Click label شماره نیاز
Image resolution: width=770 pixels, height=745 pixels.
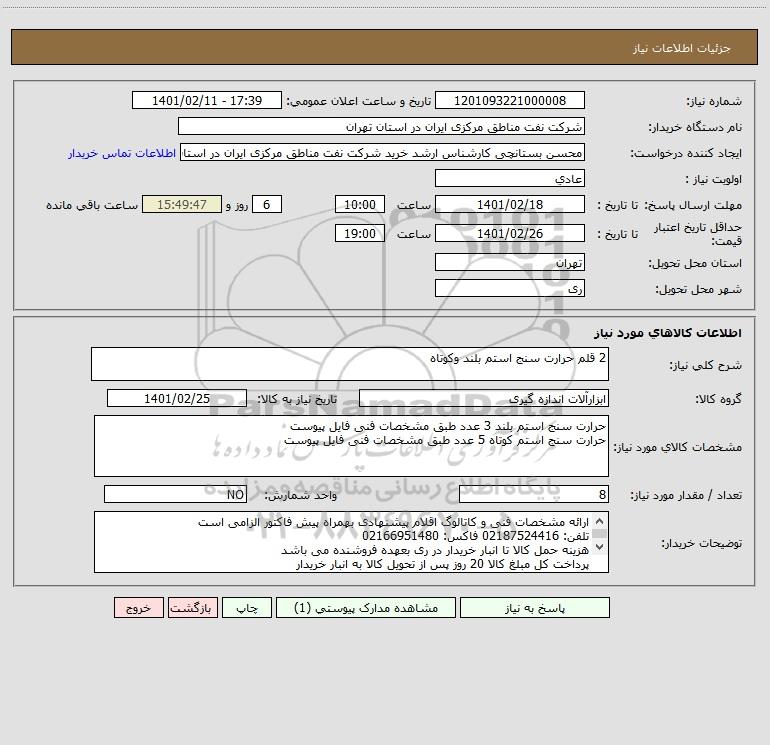(x=714, y=102)
